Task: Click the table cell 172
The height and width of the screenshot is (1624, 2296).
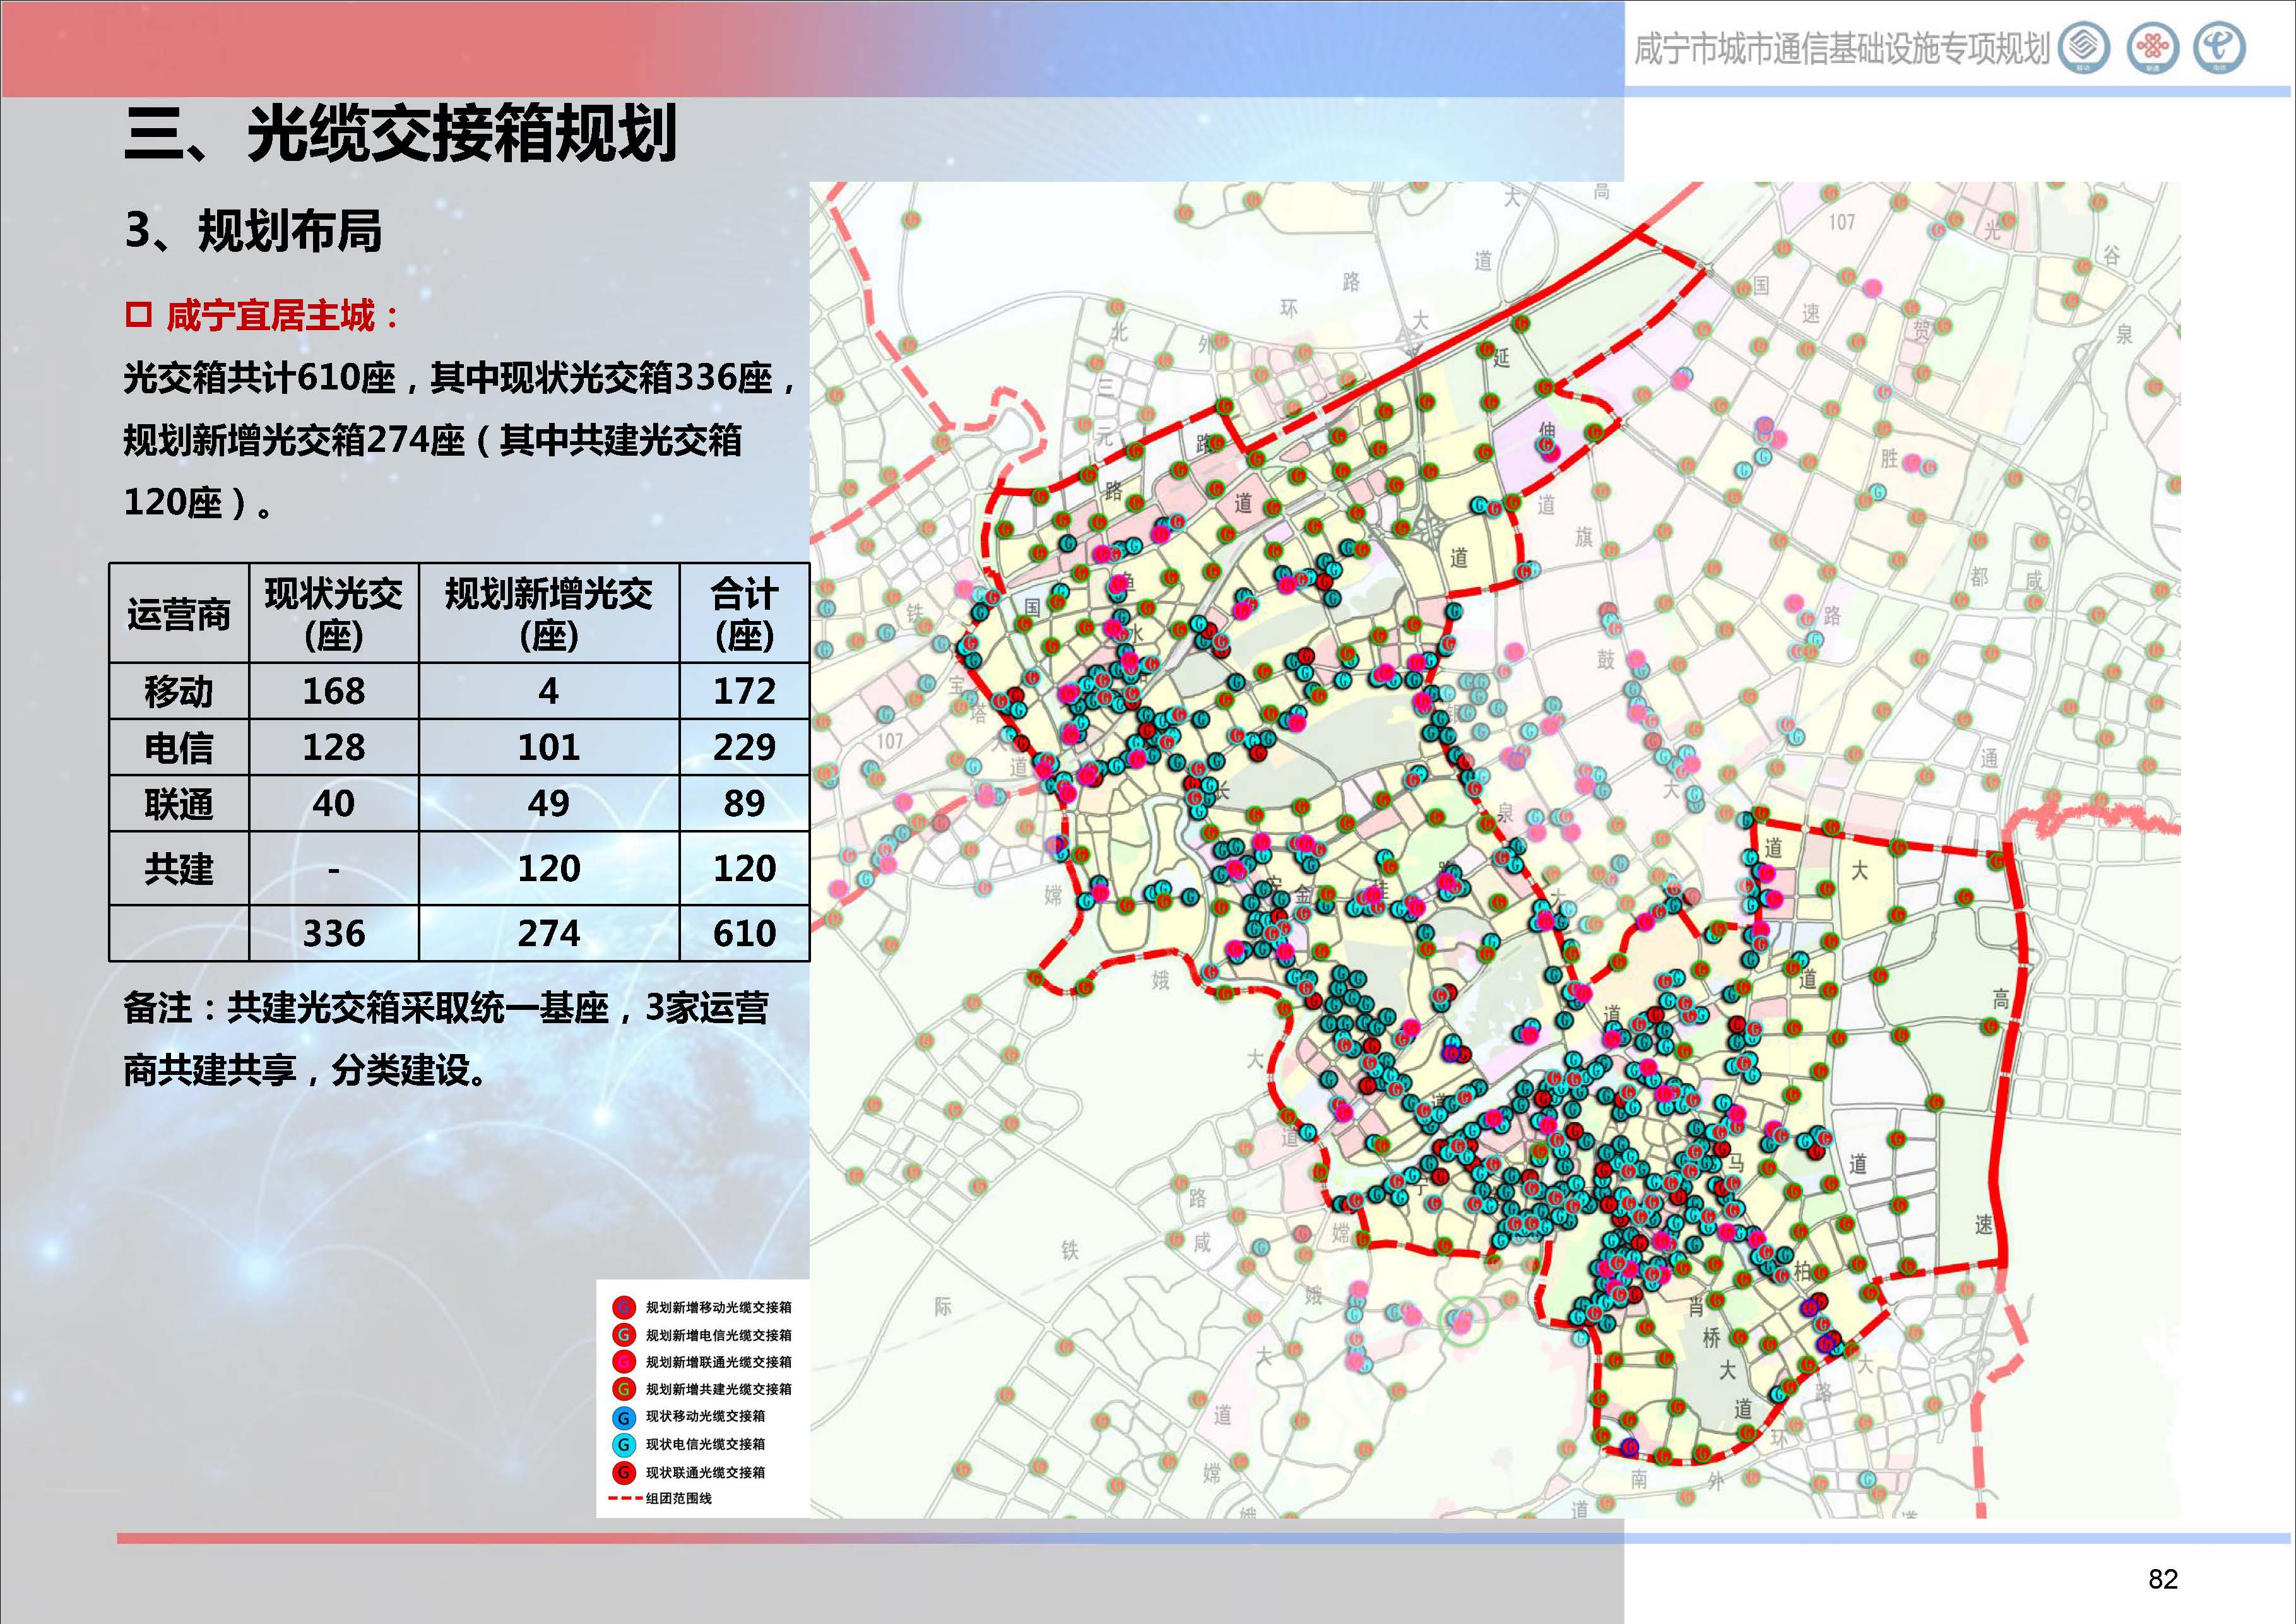Action: [x=744, y=691]
